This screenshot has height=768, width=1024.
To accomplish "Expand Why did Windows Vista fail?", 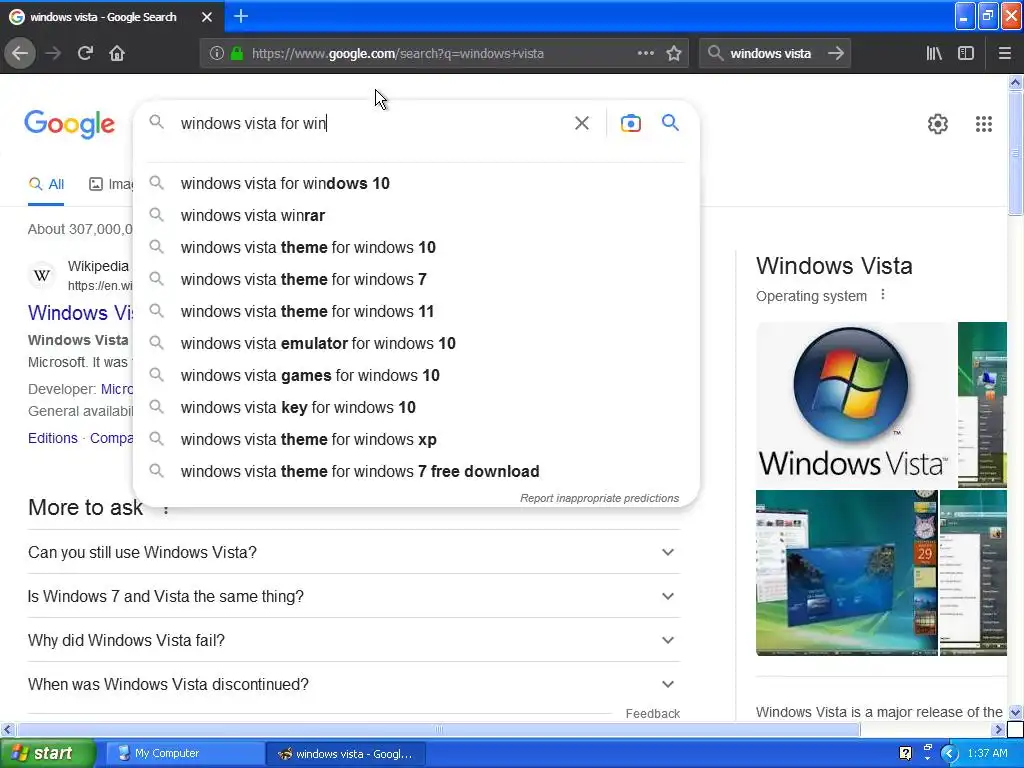I will pyautogui.click(x=353, y=640).
